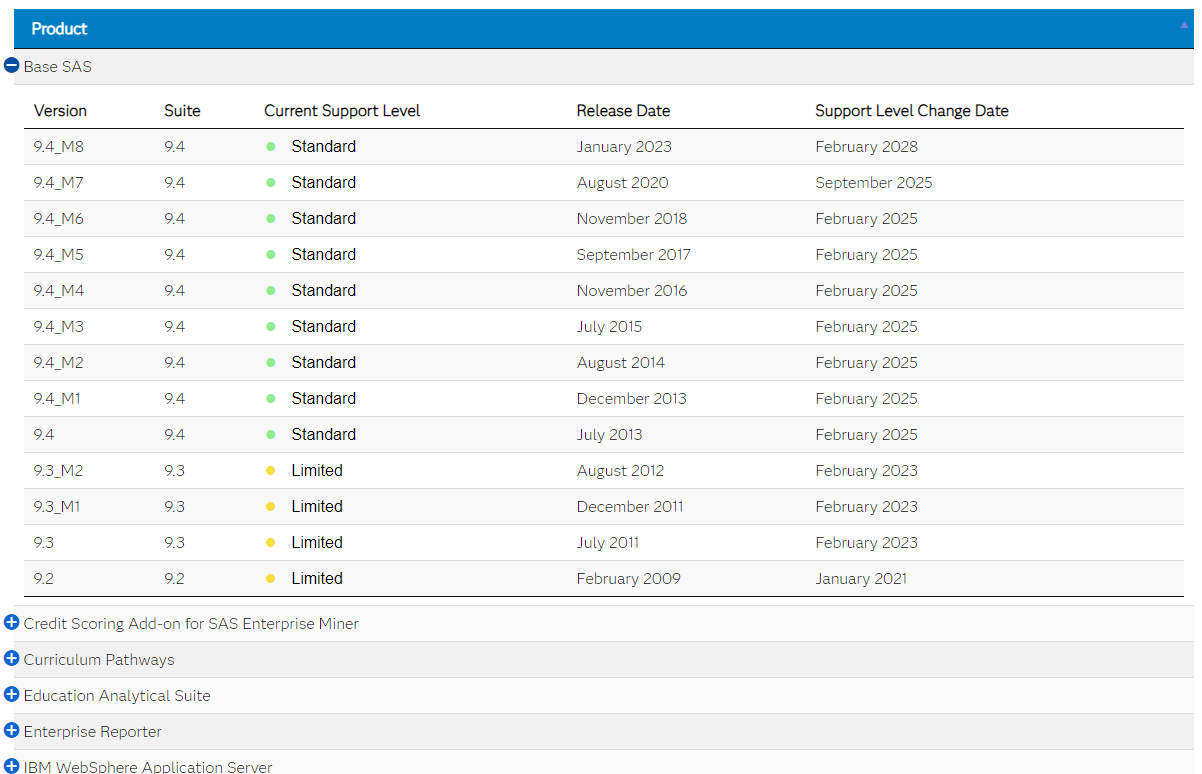1202x774 pixels.
Task: Click the Version column header
Action: [x=60, y=111]
